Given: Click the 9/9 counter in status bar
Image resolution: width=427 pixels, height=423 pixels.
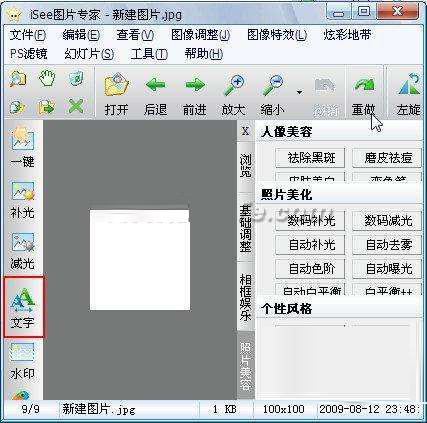Looking at the screenshot, I should [x=30, y=409].
